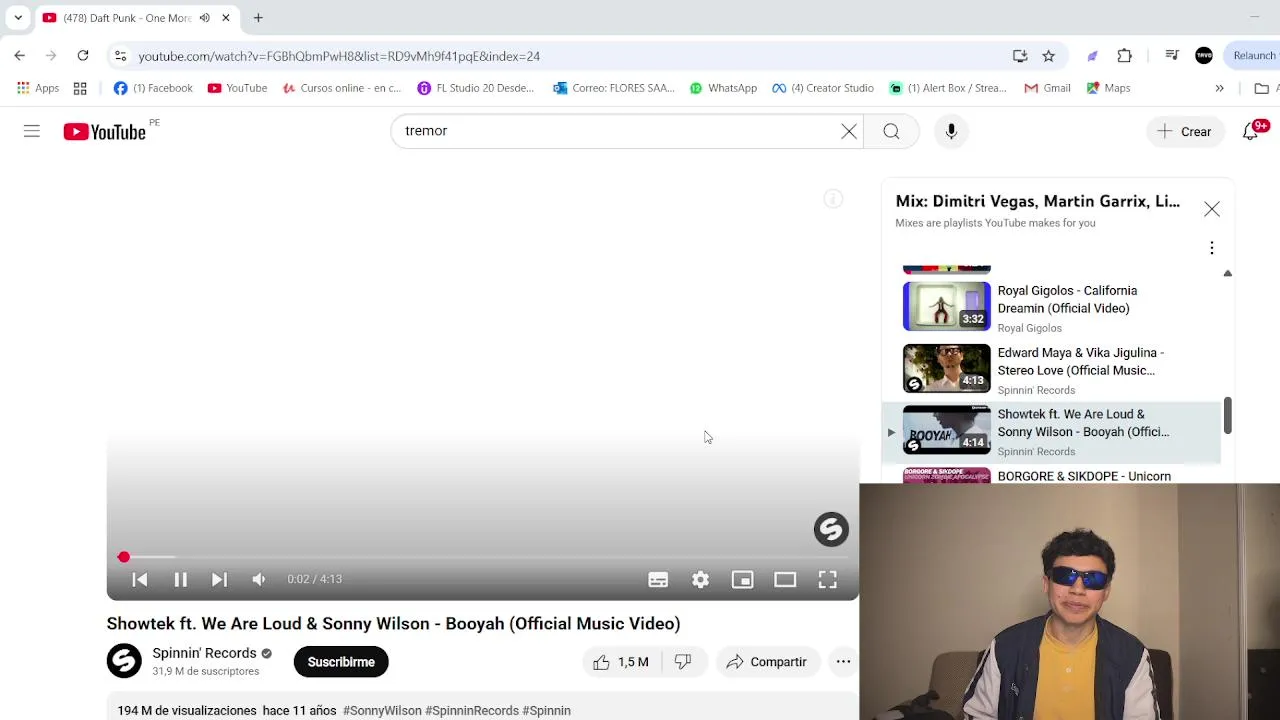Bookmark this page star icon

tap(1048, 56)
